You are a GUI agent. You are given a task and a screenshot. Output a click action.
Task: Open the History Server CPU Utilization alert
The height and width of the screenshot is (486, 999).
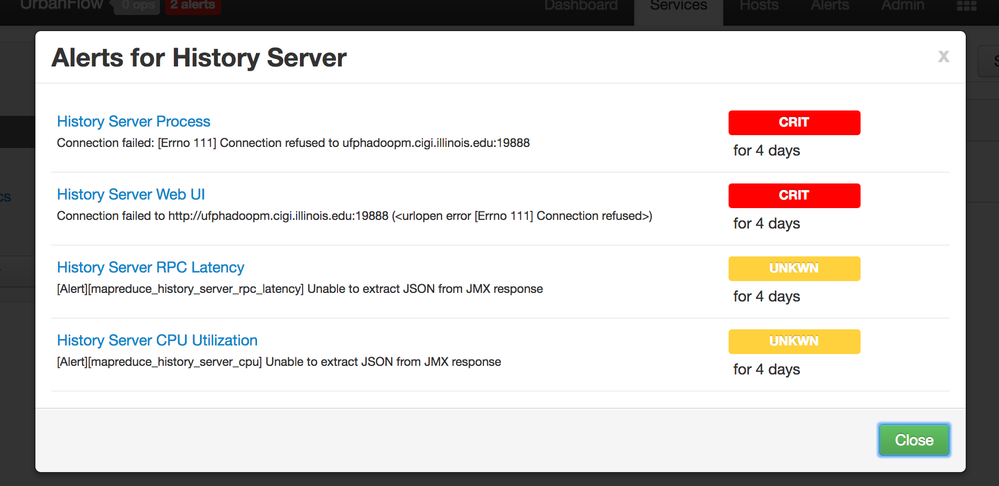[x=157, y=341]
